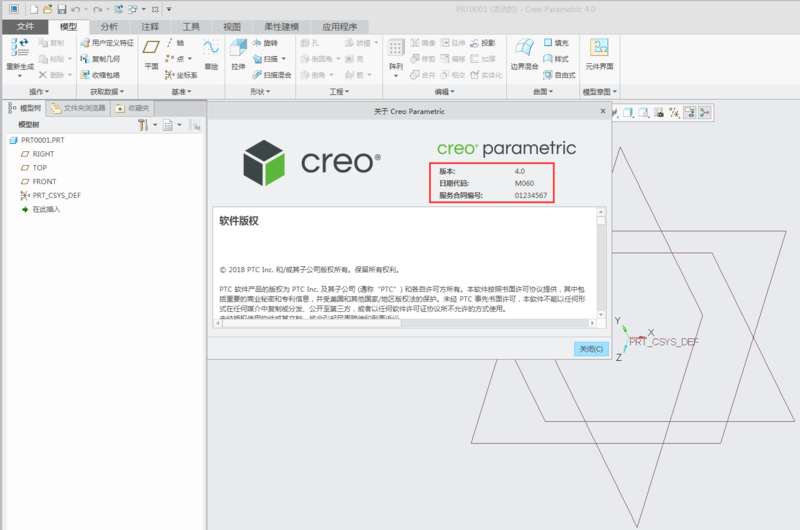The image size is (800, 530).
Task: Click the Regenerate icon in quick access toolbar
Action: (118, 9)
